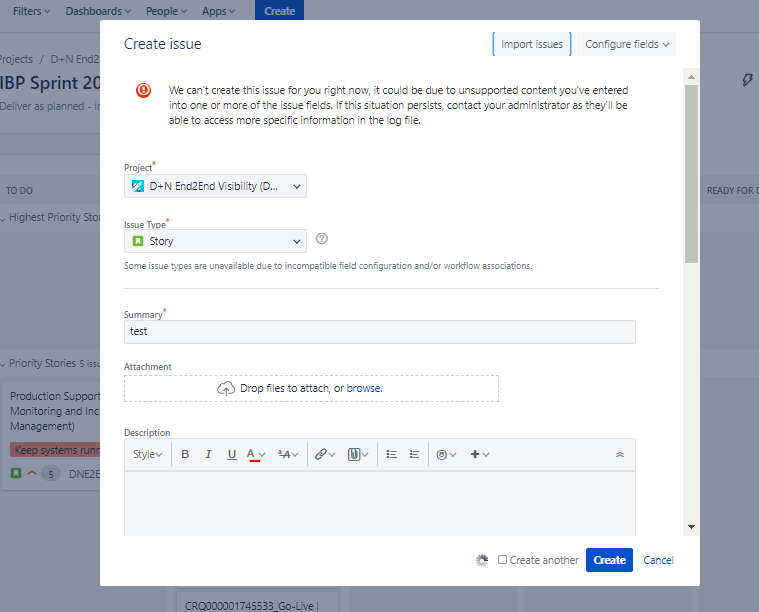Collapse the Priority Stories swimlane
The image size is (759, 612).
coord(3,364)
